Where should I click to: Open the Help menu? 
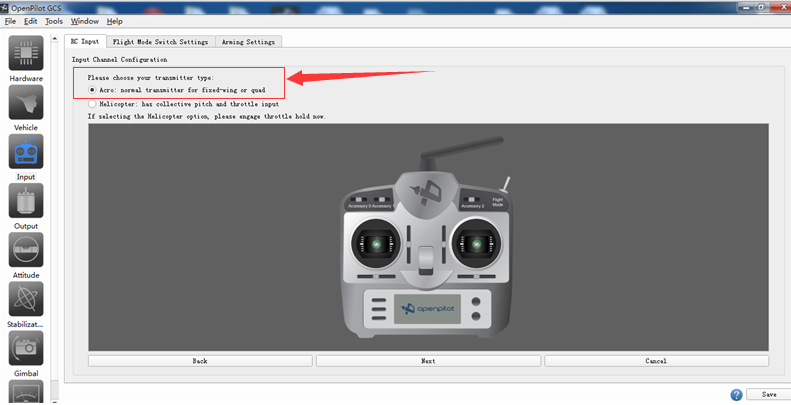115,21
